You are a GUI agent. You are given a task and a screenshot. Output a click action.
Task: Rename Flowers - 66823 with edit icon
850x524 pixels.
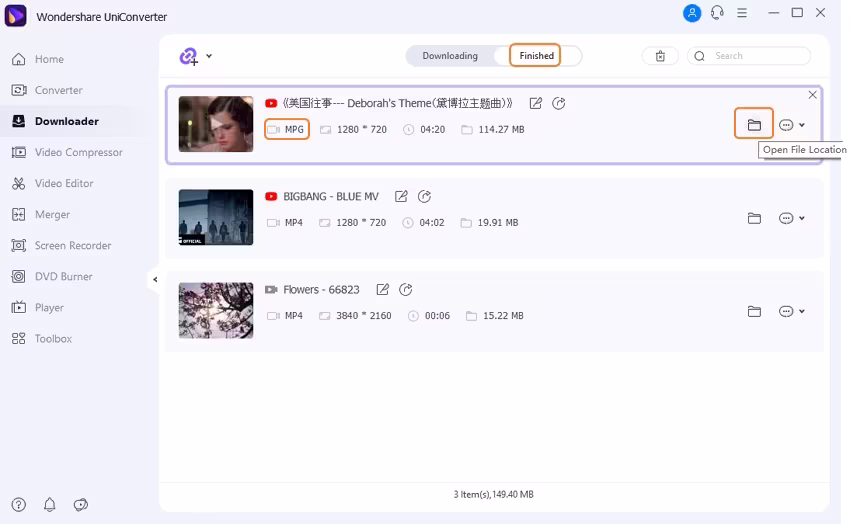tap(382, 289)
